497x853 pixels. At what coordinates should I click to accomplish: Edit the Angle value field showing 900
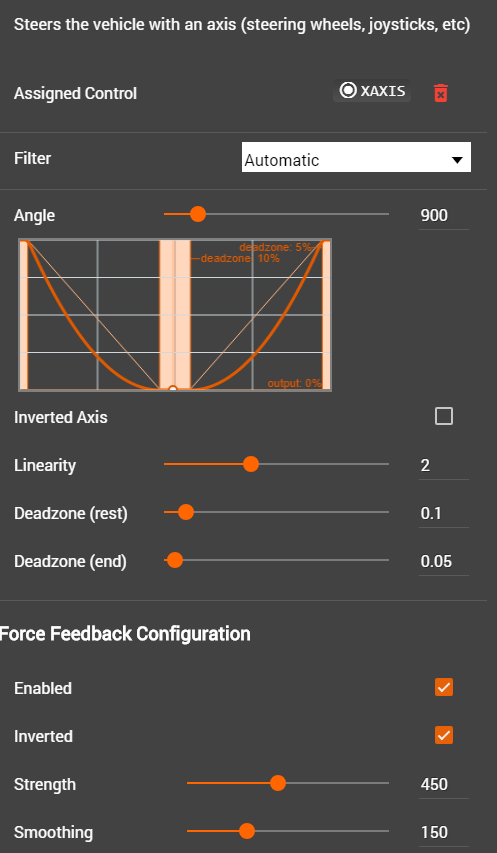pyautogui.click(x=443, y=215)
